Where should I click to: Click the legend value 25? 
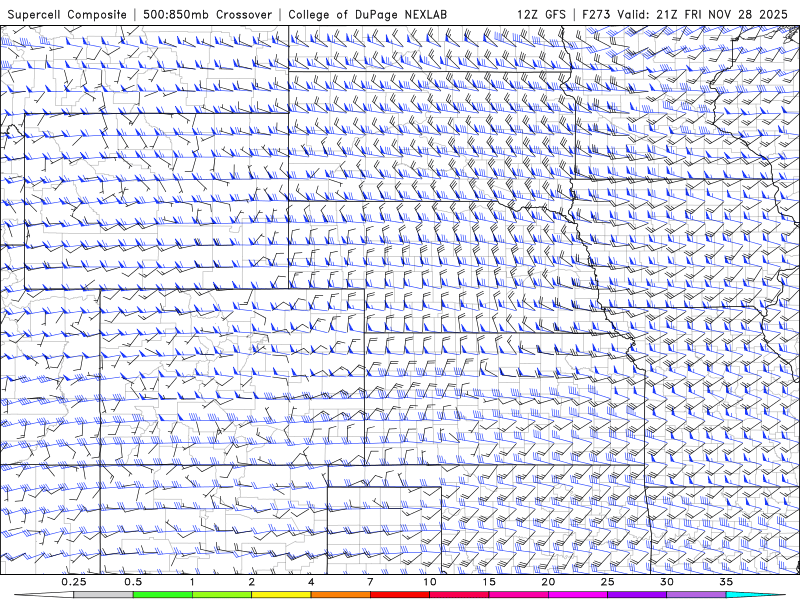pyautogui.click(x=607, y=582)
